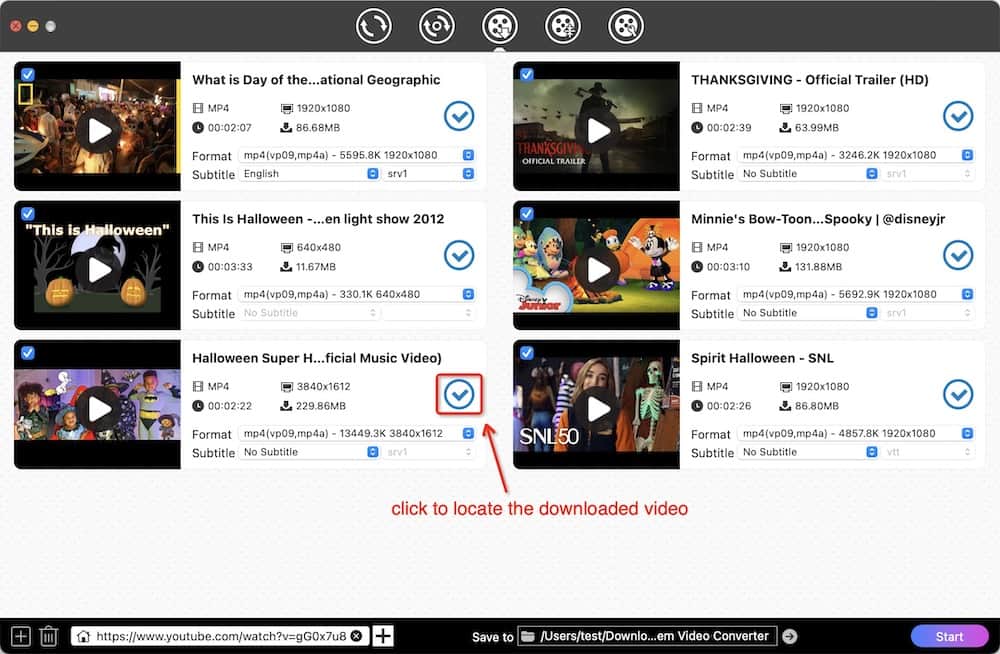
Task: Open the Save to folder arrow icon
Action: [790, 636]
